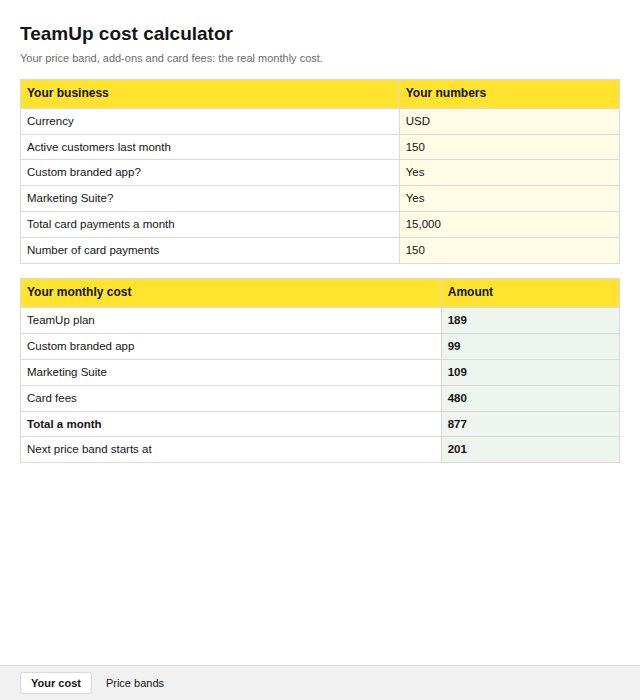This screenshot has height=700, width=640.
Task: Click the Card fees amount 480
Action: [x=530, y=398]
